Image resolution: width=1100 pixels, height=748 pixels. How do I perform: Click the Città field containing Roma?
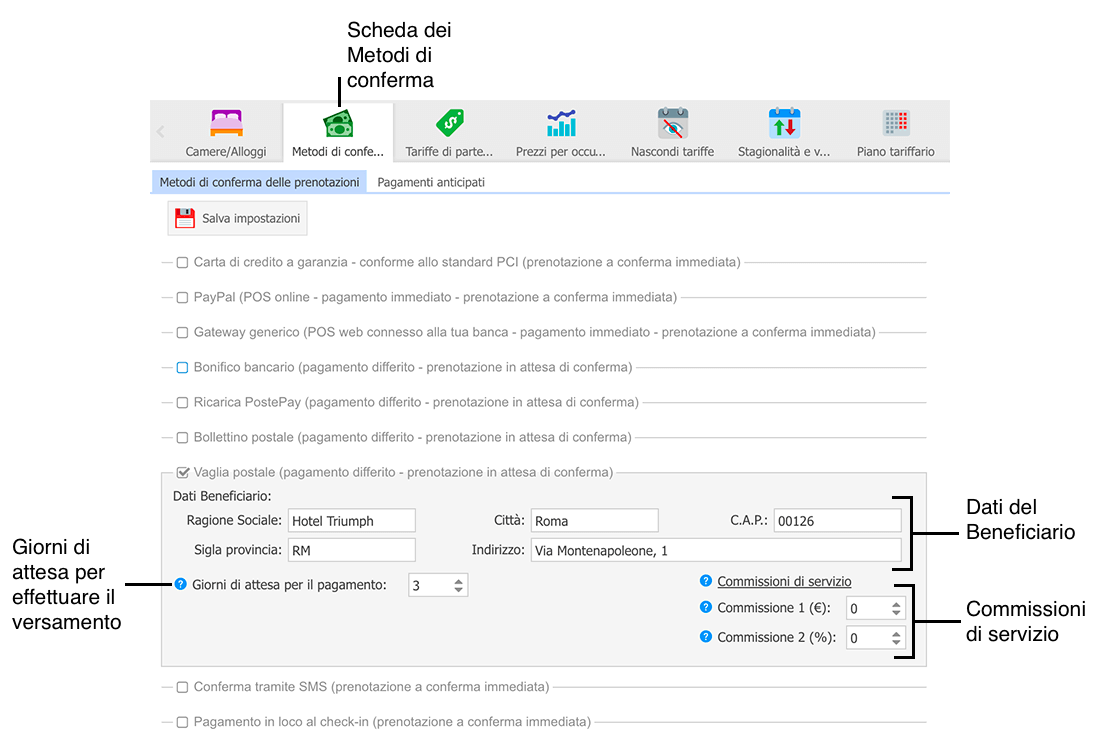(594, 521)
